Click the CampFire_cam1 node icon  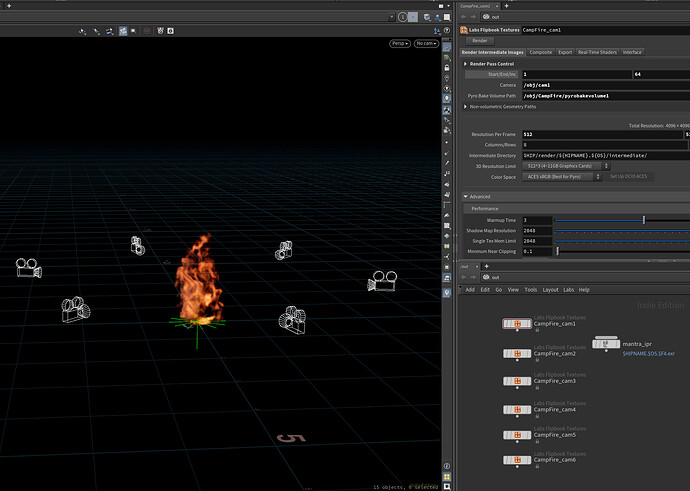click(516, 324)
